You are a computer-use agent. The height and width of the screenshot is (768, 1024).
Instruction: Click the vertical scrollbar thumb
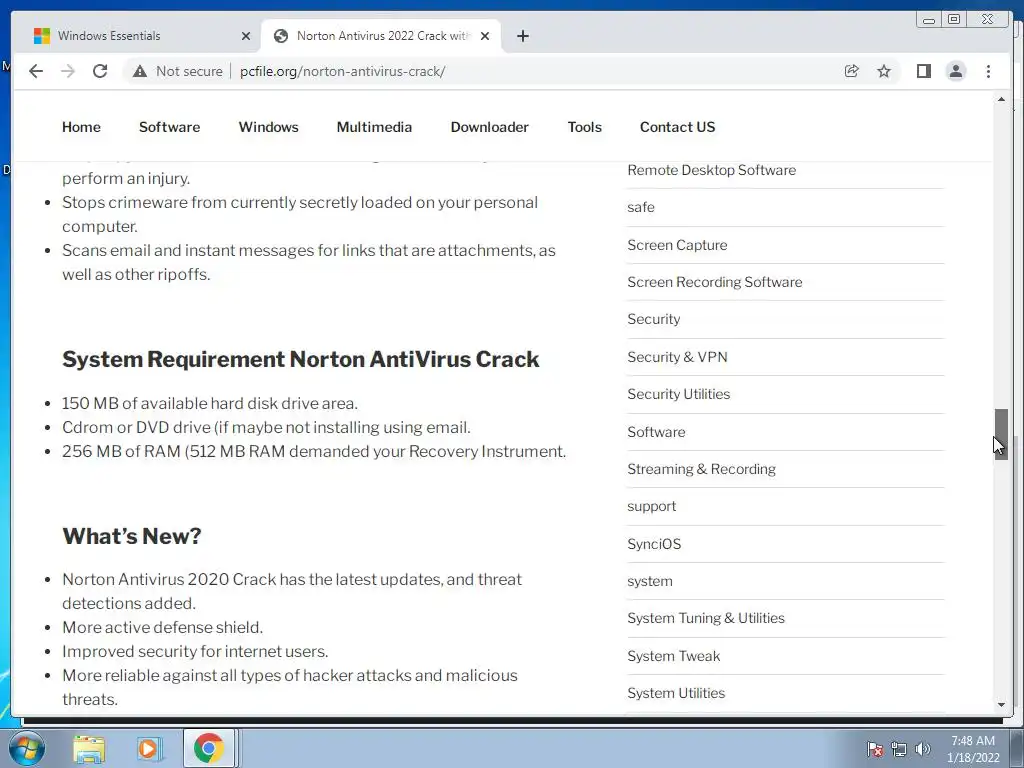tap(1001, 434)
